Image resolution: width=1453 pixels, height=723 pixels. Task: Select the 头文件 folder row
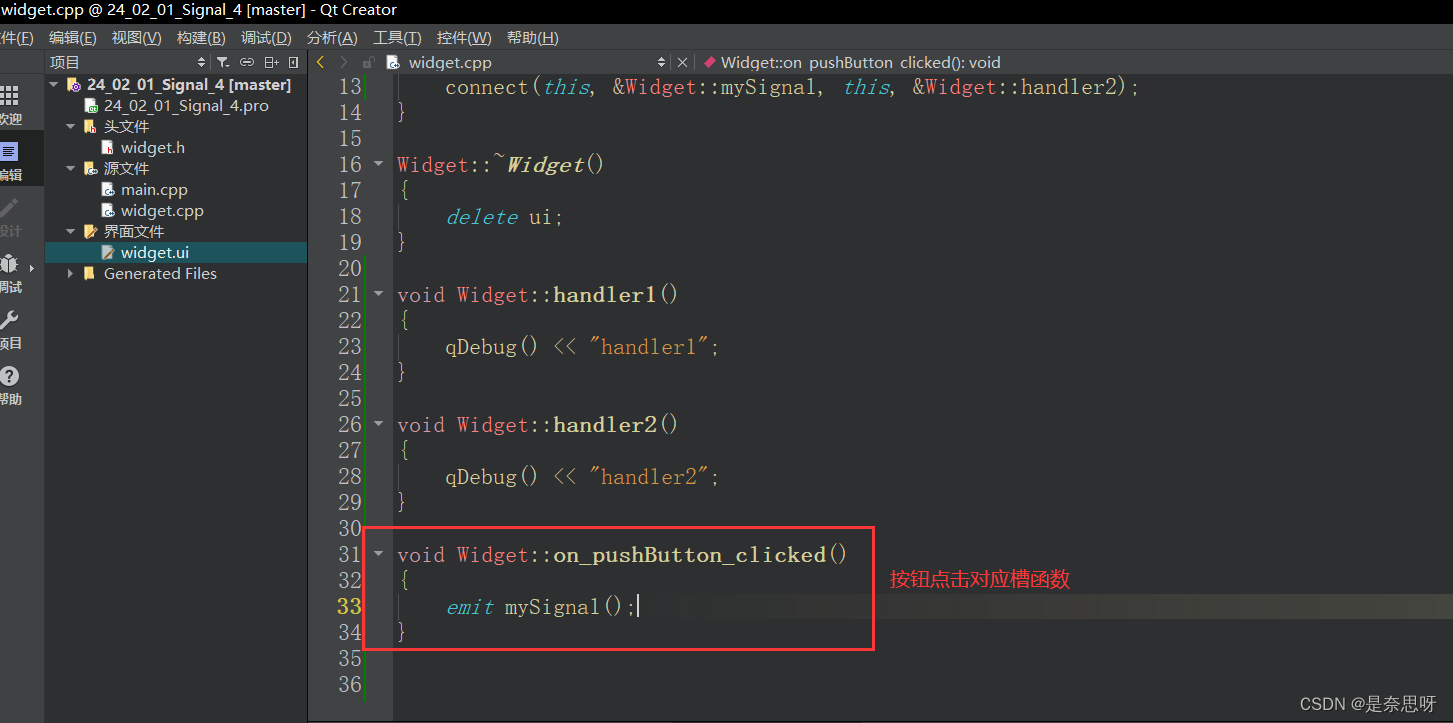[126, 127]
